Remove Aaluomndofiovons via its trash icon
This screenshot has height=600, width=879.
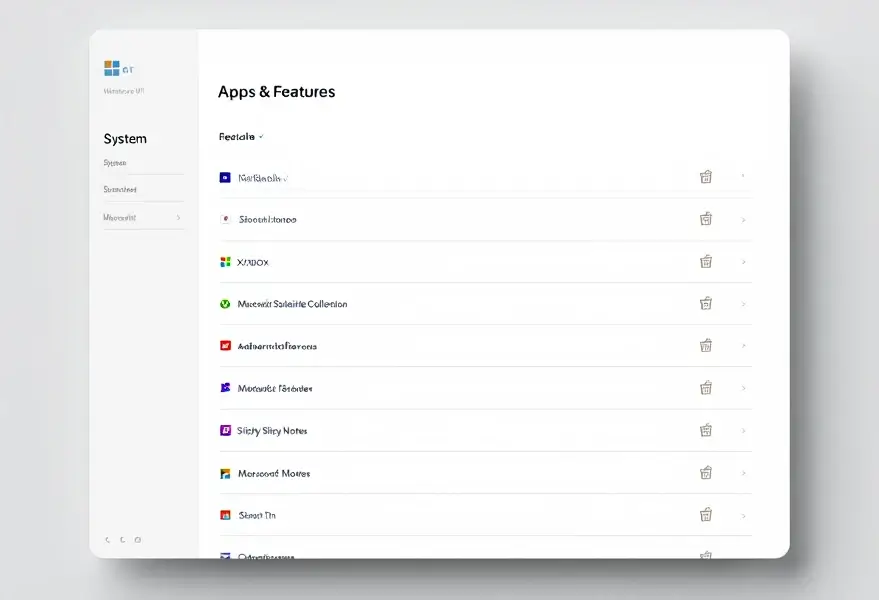pyautogui.click(x=706, y=345)
